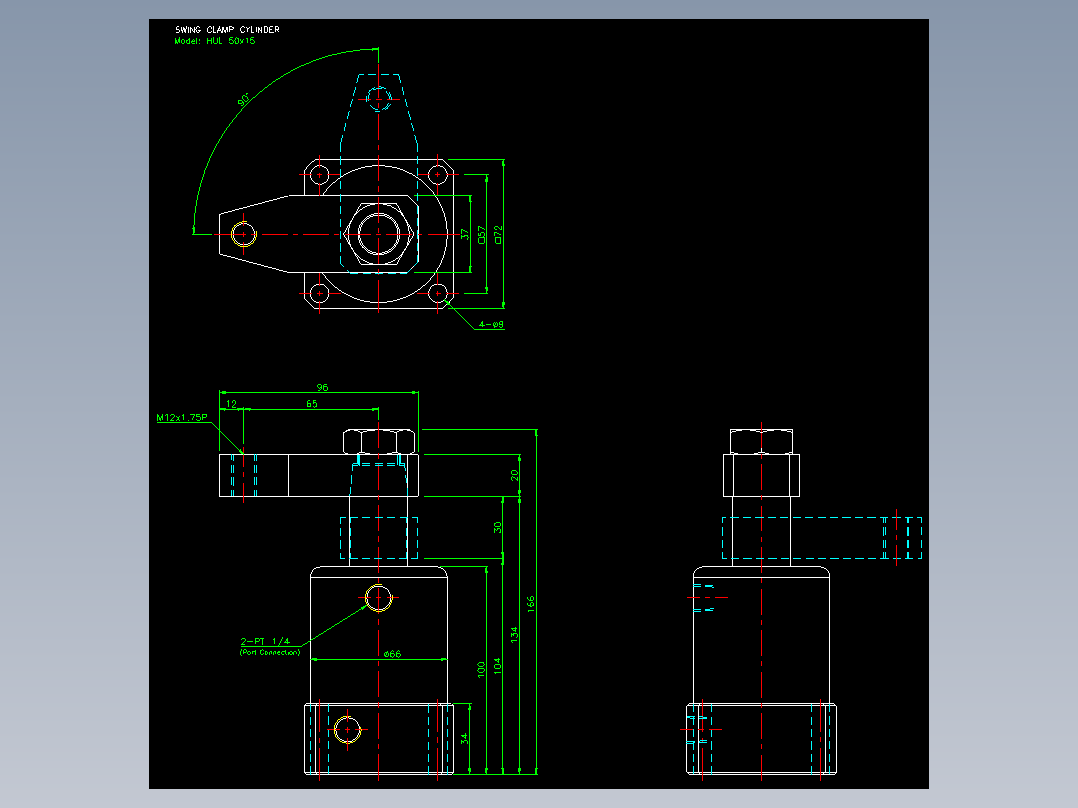Select the "Model: HUL 50x15" label
The width and height of the screenshot is (1078, 808).
pos(214,41)
